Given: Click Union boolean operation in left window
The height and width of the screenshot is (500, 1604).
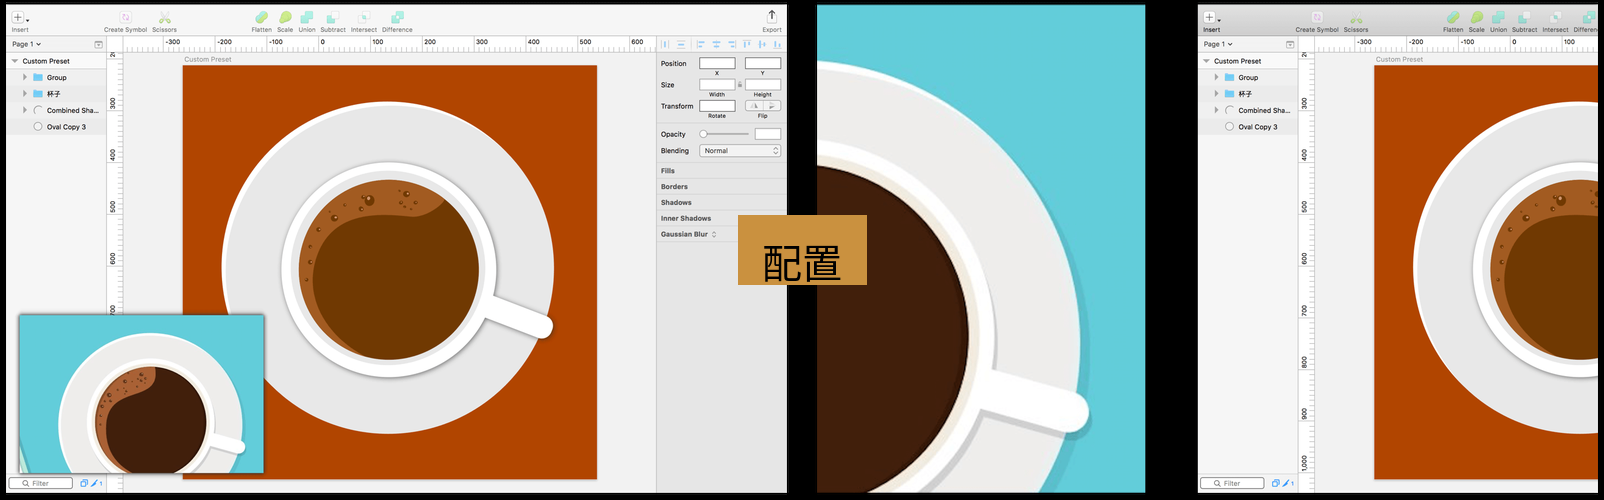Looking at the screenshot, I should click(x=307, y=18).
